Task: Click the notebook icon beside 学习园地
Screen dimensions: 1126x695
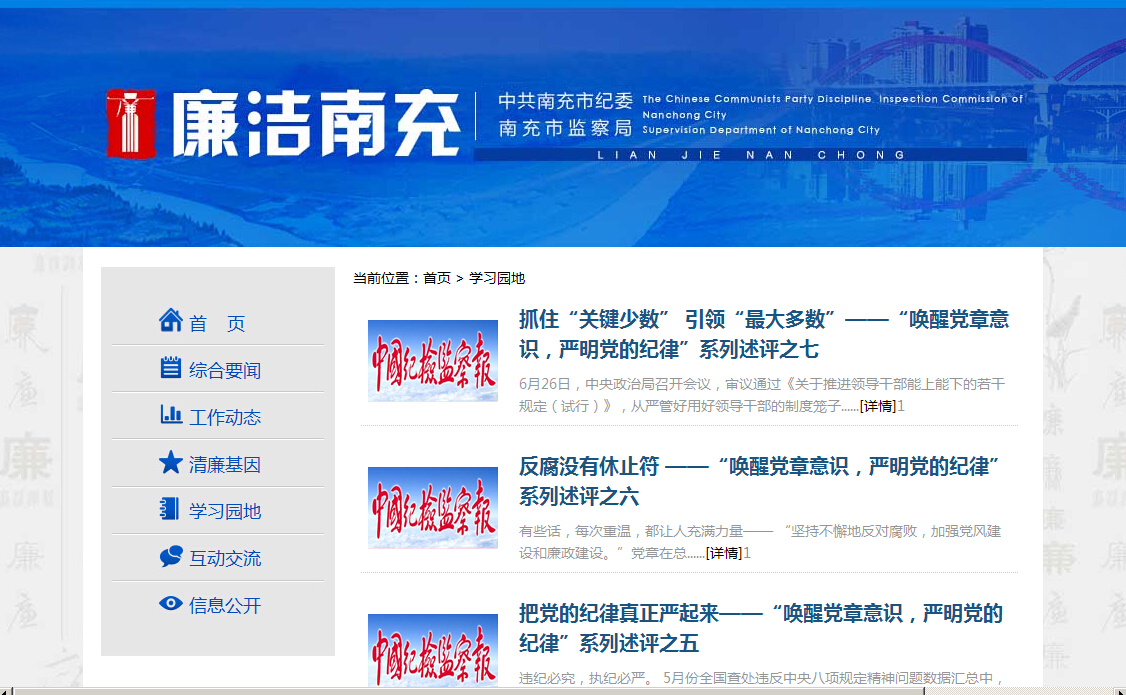Action: click(171, 509)
